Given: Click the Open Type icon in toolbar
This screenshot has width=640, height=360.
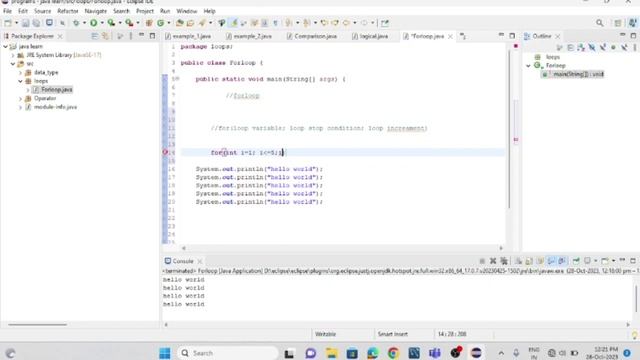Looking at the screenshot, I should (180, 23).
